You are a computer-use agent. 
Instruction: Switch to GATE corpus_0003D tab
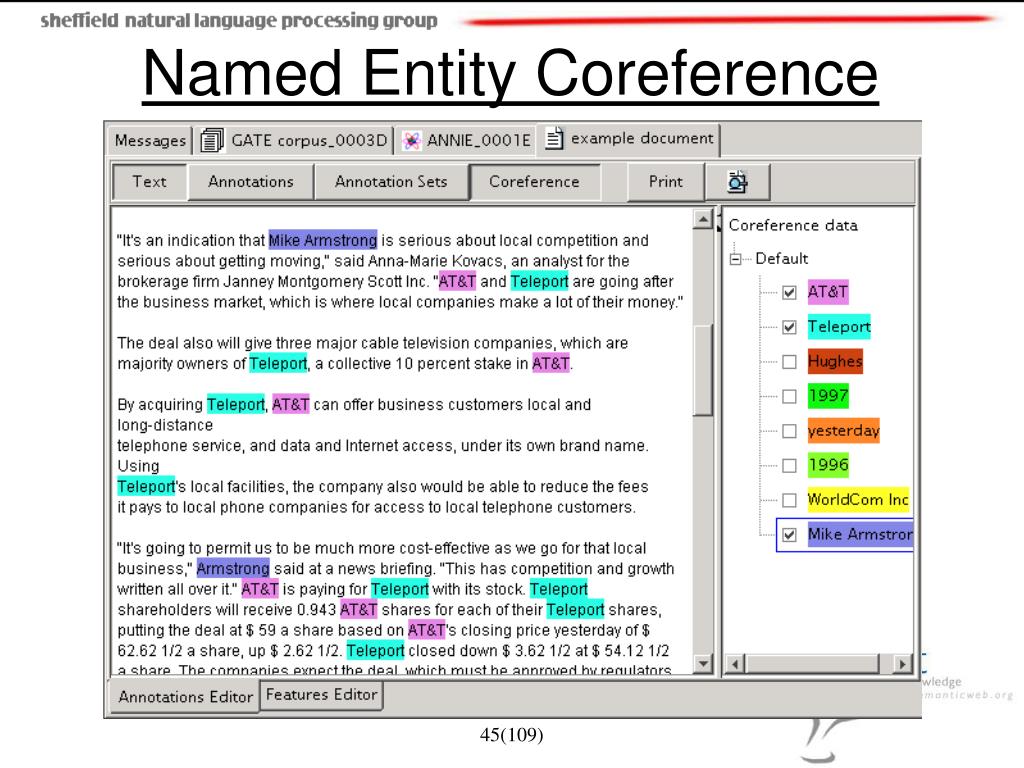click(295, 140)
